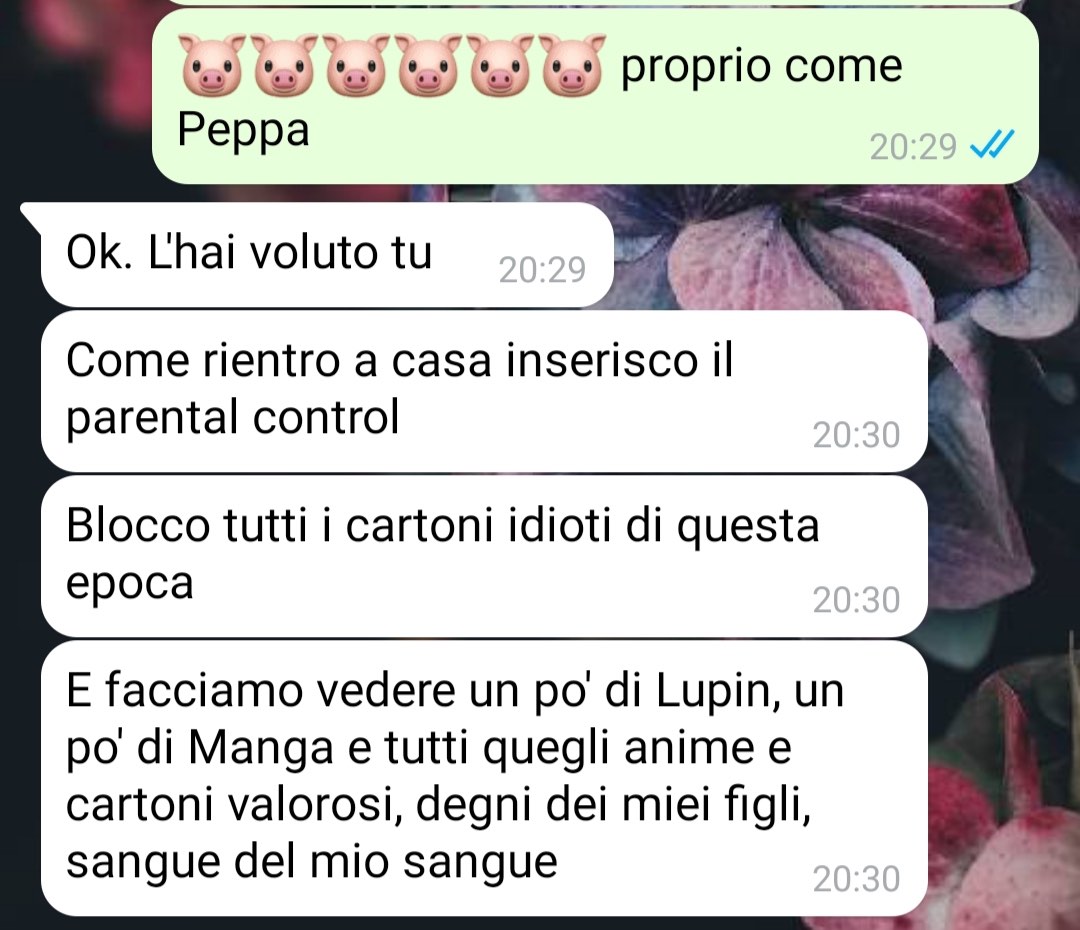Tap the fourth pig emoji

(427, 65)
